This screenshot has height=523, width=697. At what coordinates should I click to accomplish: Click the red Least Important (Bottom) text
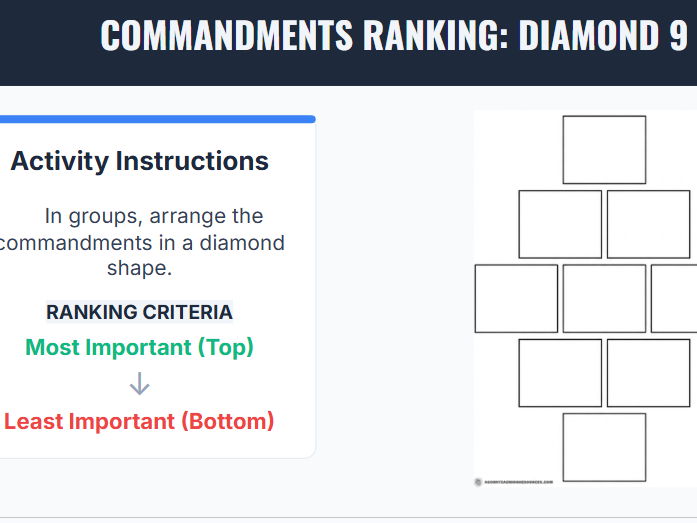139,421
